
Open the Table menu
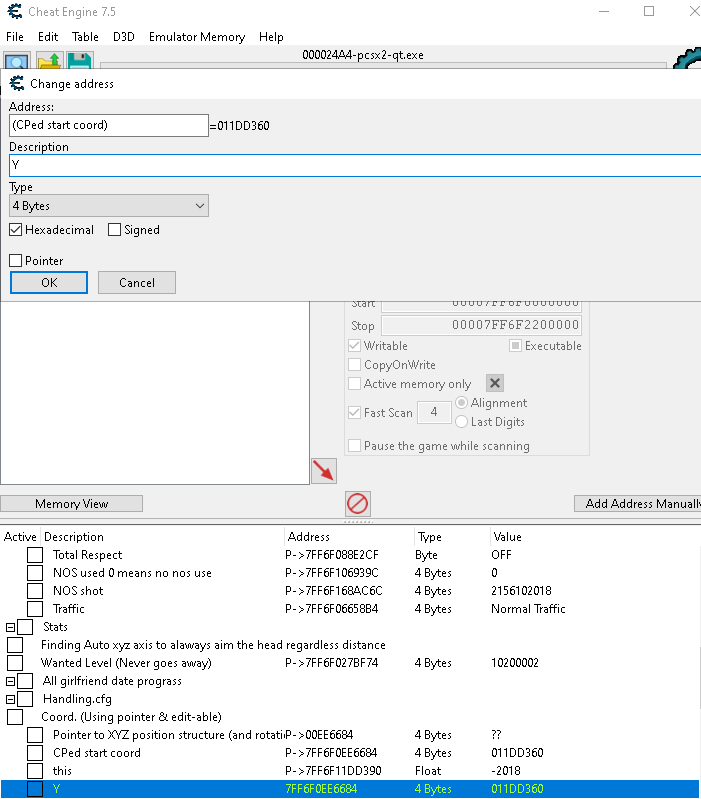pyautogui.click(x=85, y=37)
